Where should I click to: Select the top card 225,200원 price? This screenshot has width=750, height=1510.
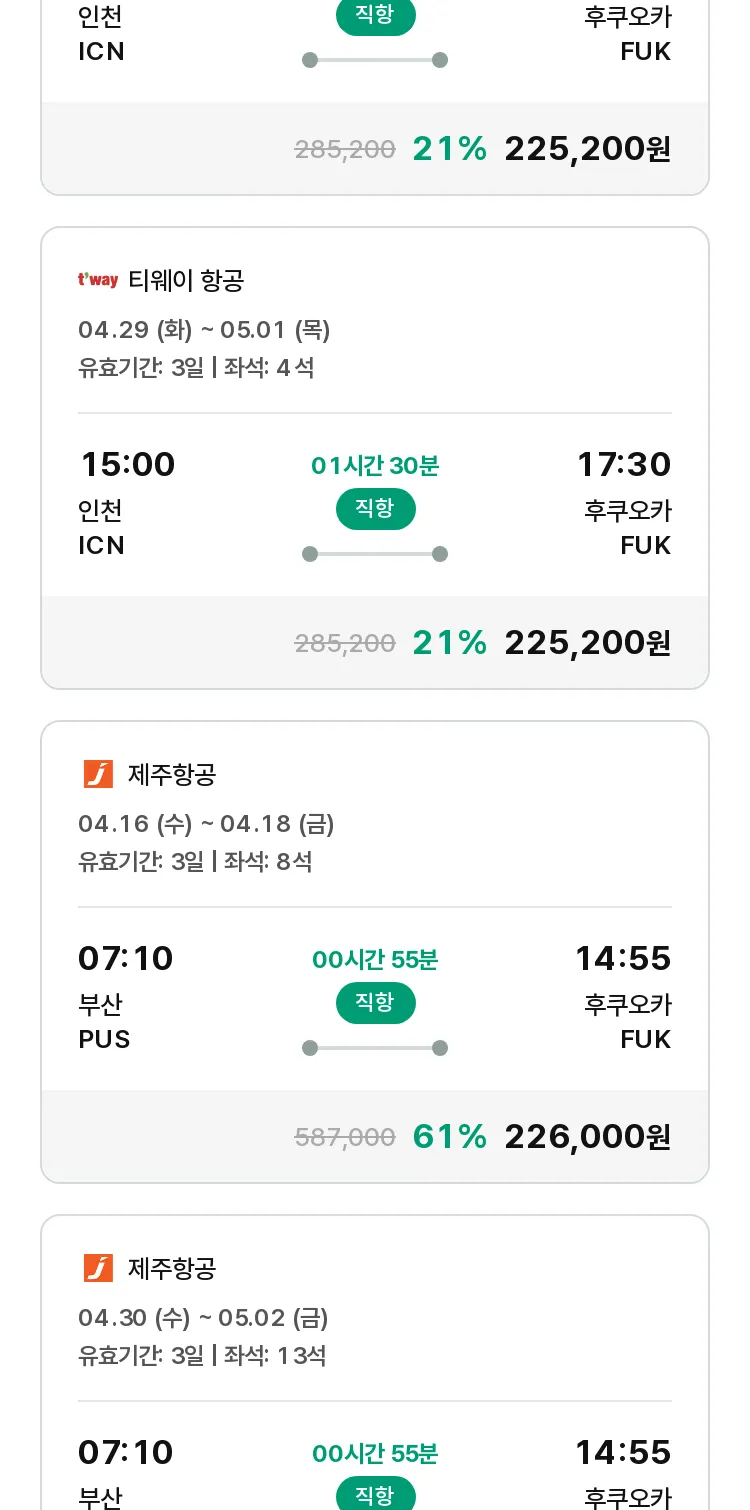587,148
